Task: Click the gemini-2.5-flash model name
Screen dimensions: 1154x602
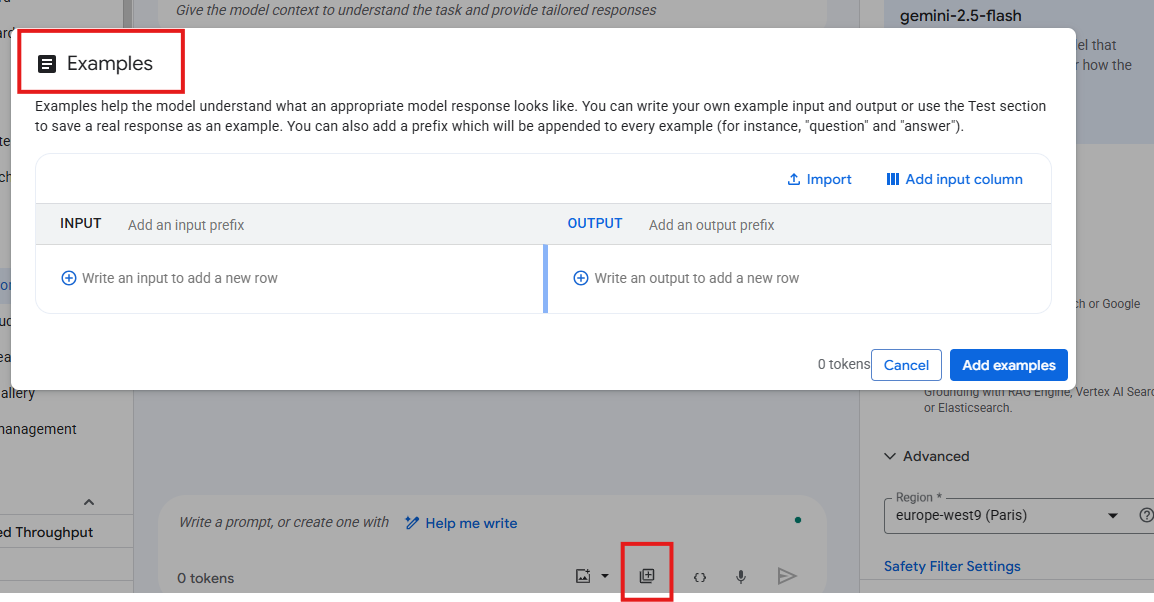Action: 960,15
